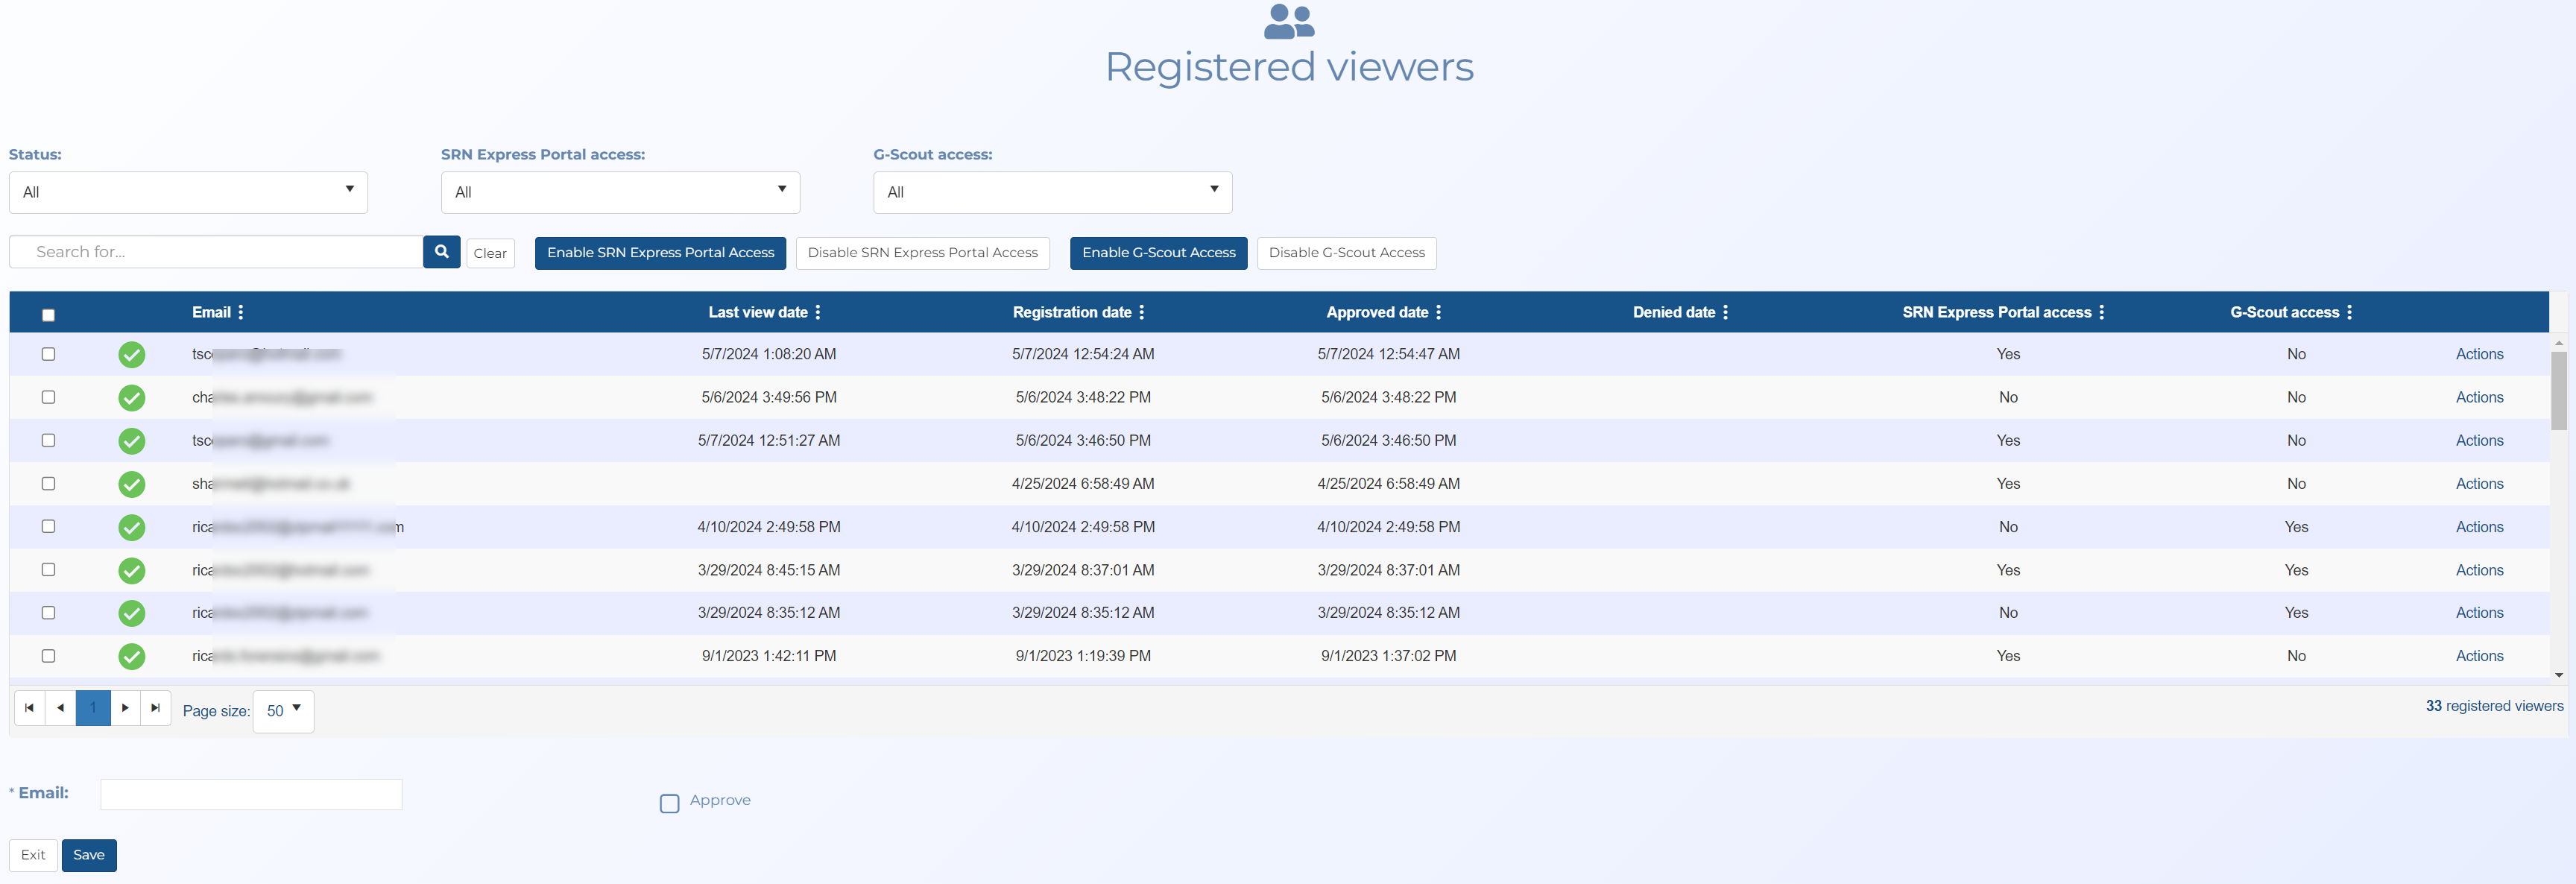Select checkbox for 5/7/2024 1:08:20 AM row

pos(48,354)
